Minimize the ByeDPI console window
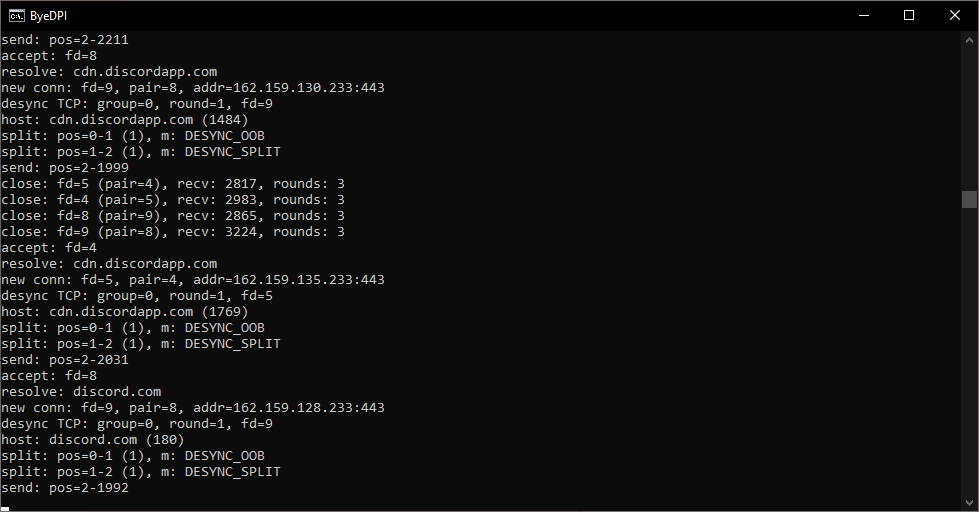This screenshot has height=512, width=979. [864, 16]
